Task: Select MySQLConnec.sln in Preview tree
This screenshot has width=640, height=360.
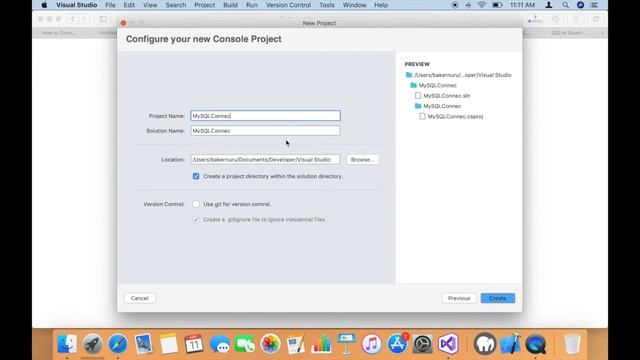Action: click(447, 96)
